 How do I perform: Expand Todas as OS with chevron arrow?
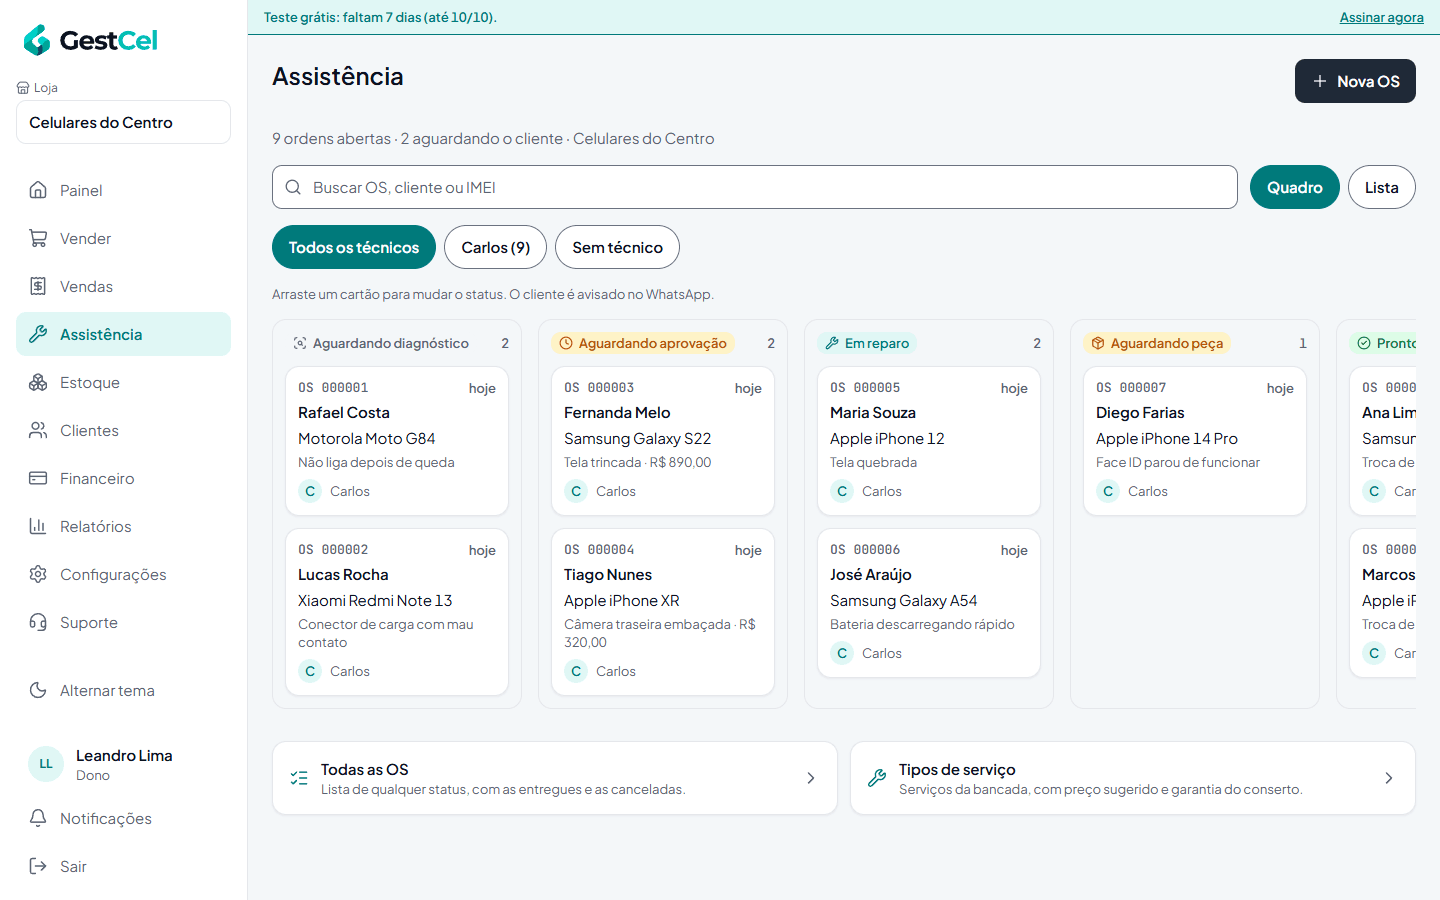click(811, 778)
